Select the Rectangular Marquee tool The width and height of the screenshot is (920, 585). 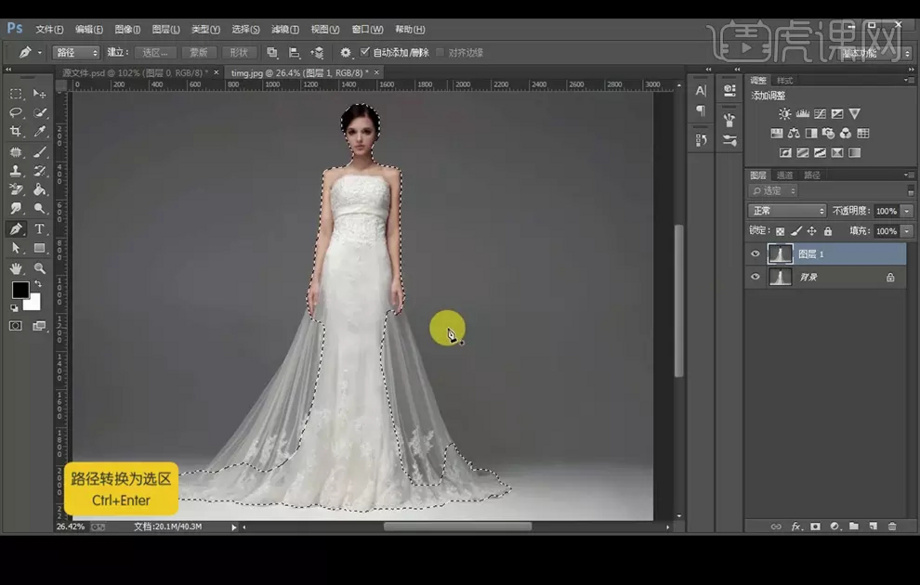pos(16,94)
